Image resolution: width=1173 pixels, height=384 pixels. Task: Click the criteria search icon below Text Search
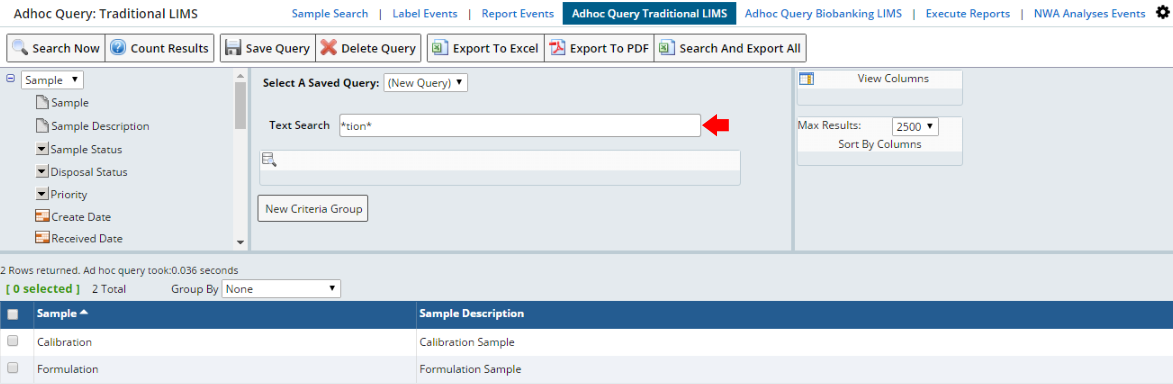point(269,159)
